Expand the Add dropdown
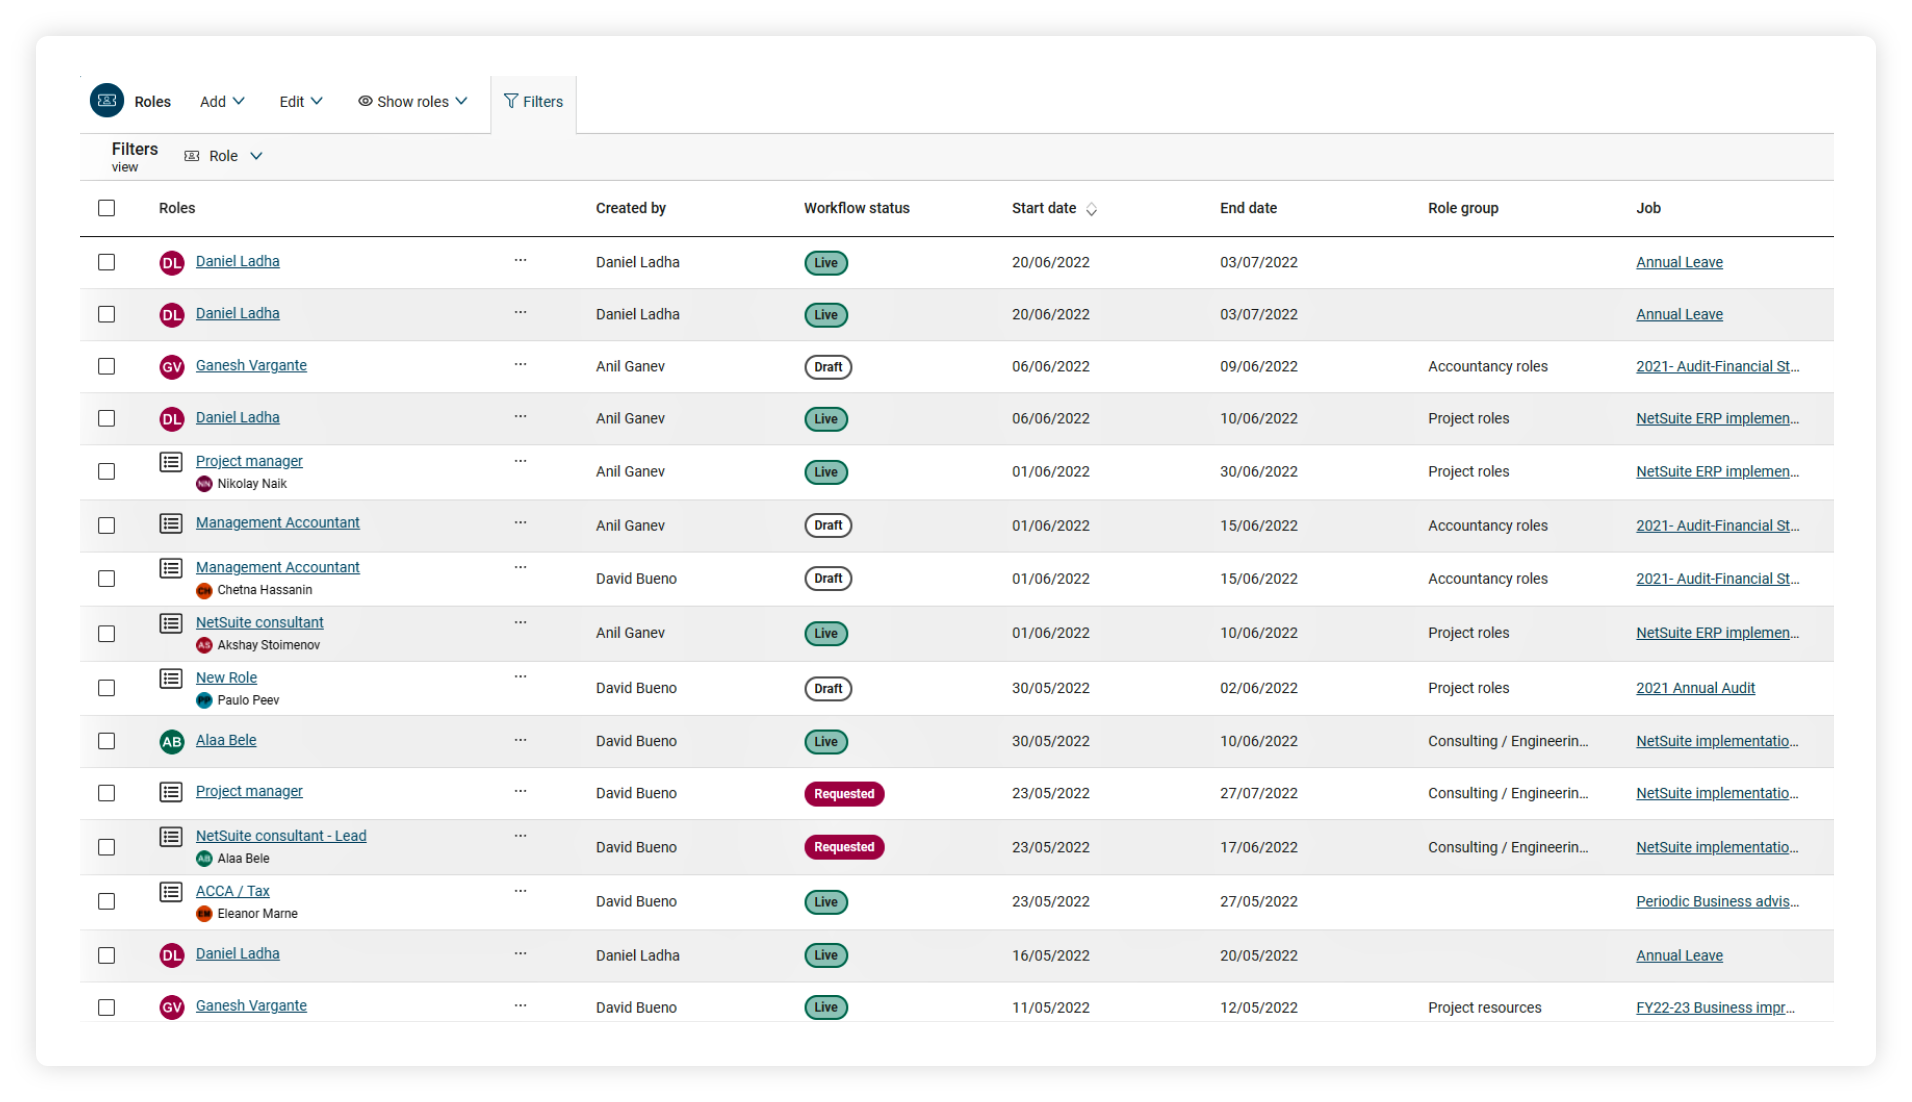The height and width of the screenshot is (1102, 1912). click(x=221, y=101)
